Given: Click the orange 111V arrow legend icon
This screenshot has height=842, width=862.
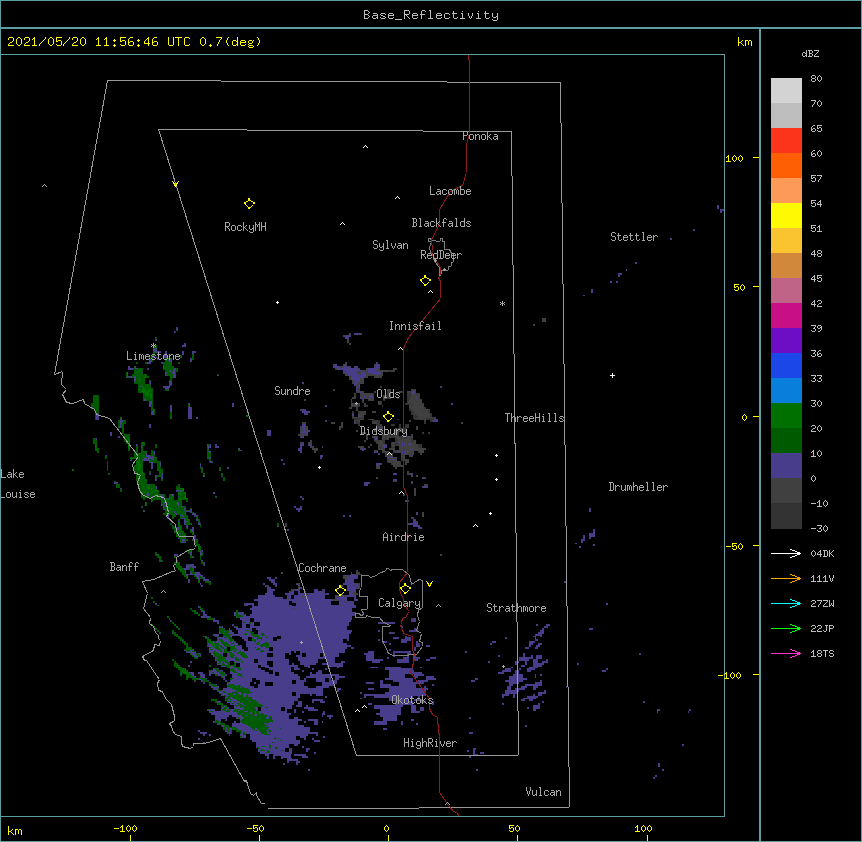Looking at the screenshot, I should point(786,578).
